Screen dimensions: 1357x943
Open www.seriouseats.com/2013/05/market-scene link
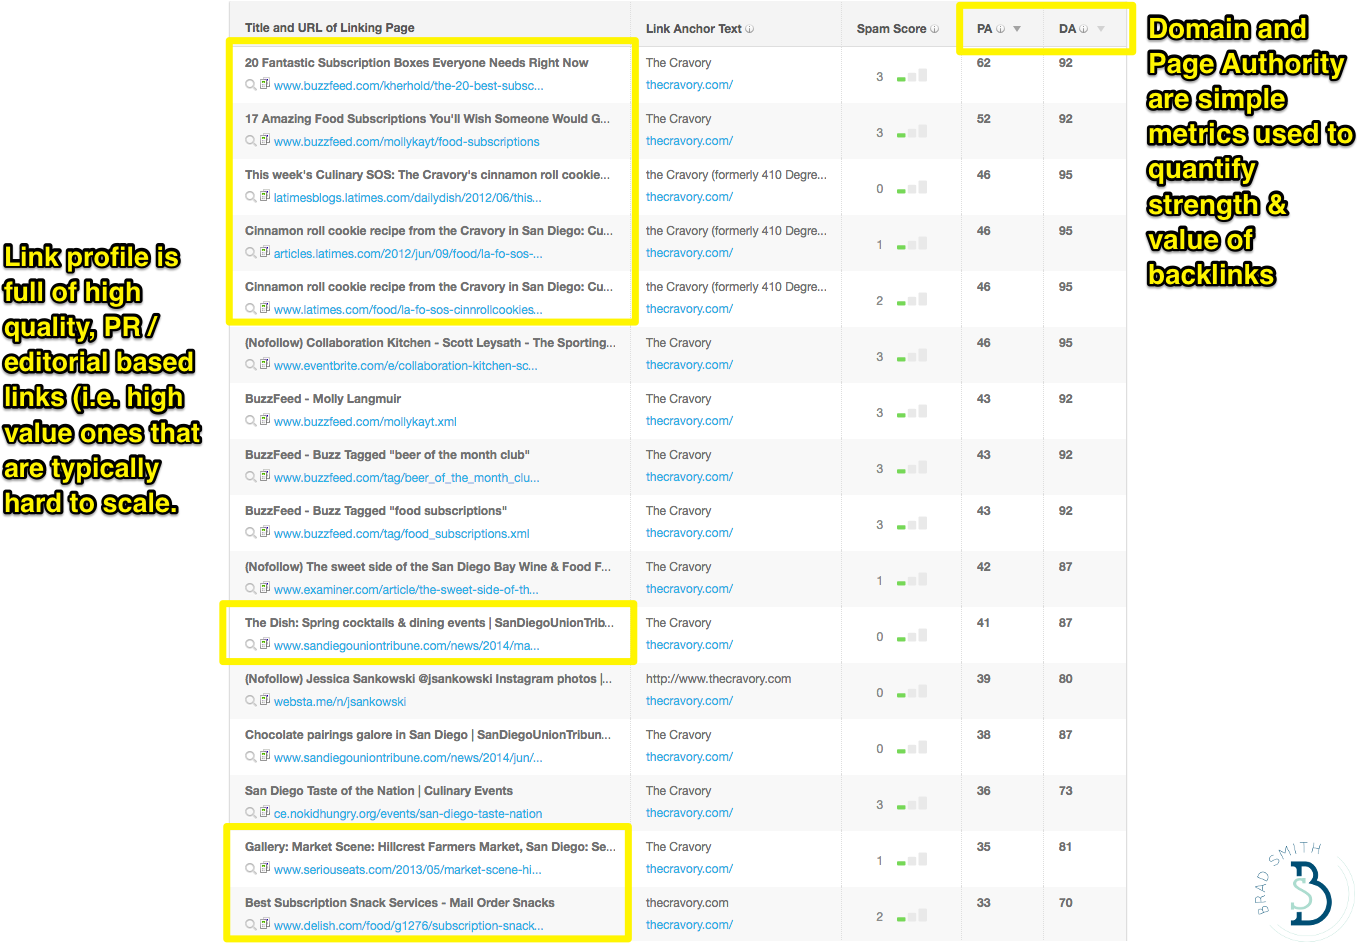408,870
